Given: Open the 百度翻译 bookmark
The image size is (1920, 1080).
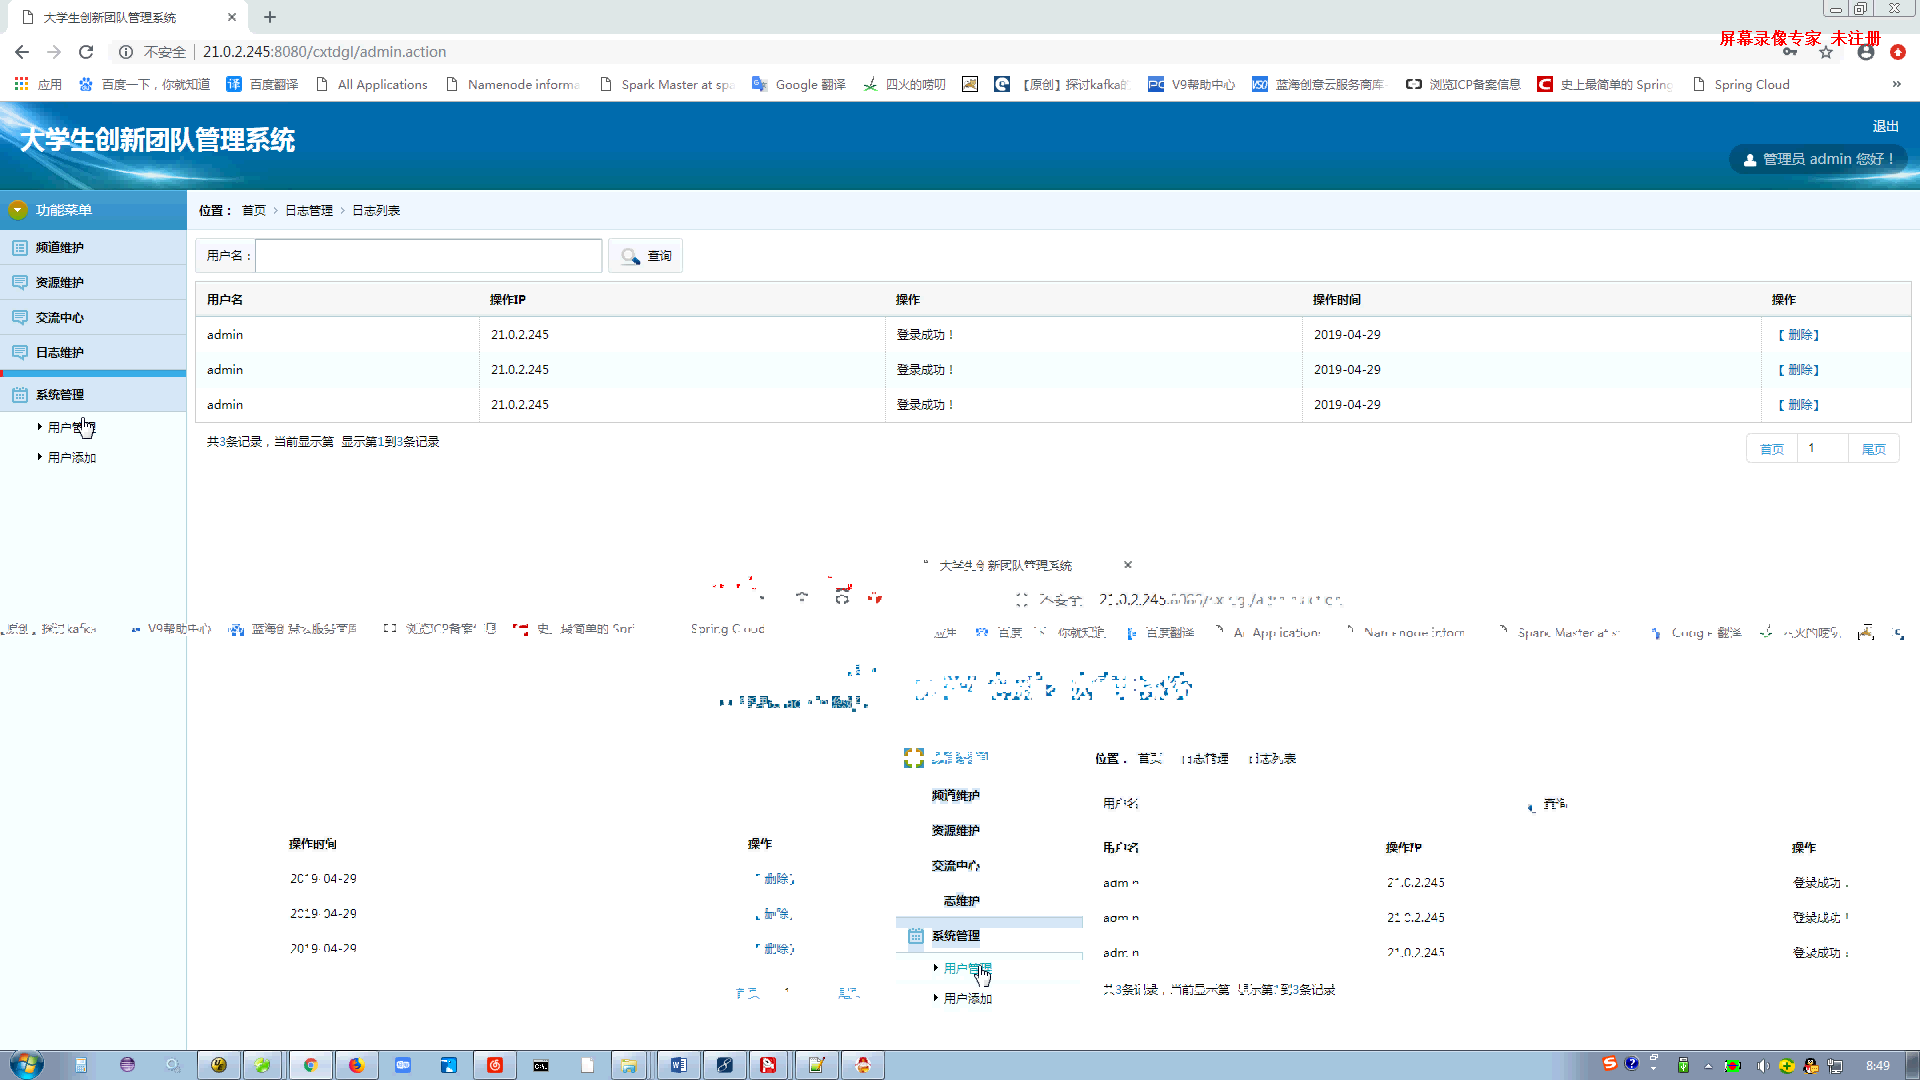Looking at the screenshot, I should click(x=262, y=84).
